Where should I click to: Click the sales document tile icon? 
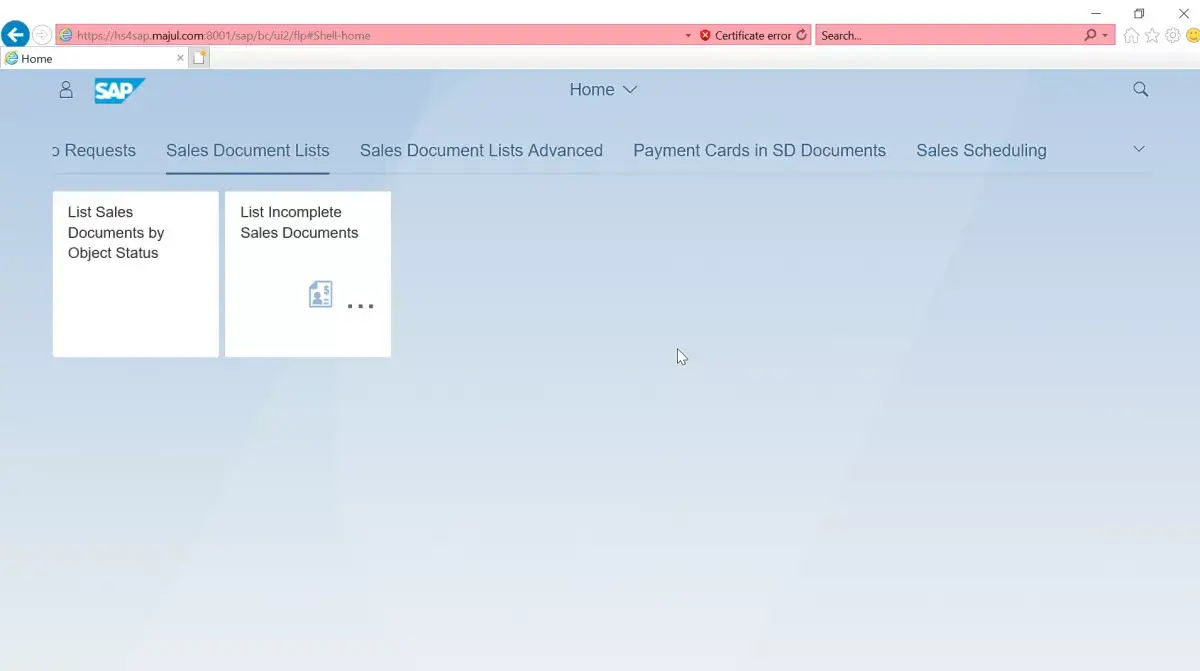click(320, 294)
